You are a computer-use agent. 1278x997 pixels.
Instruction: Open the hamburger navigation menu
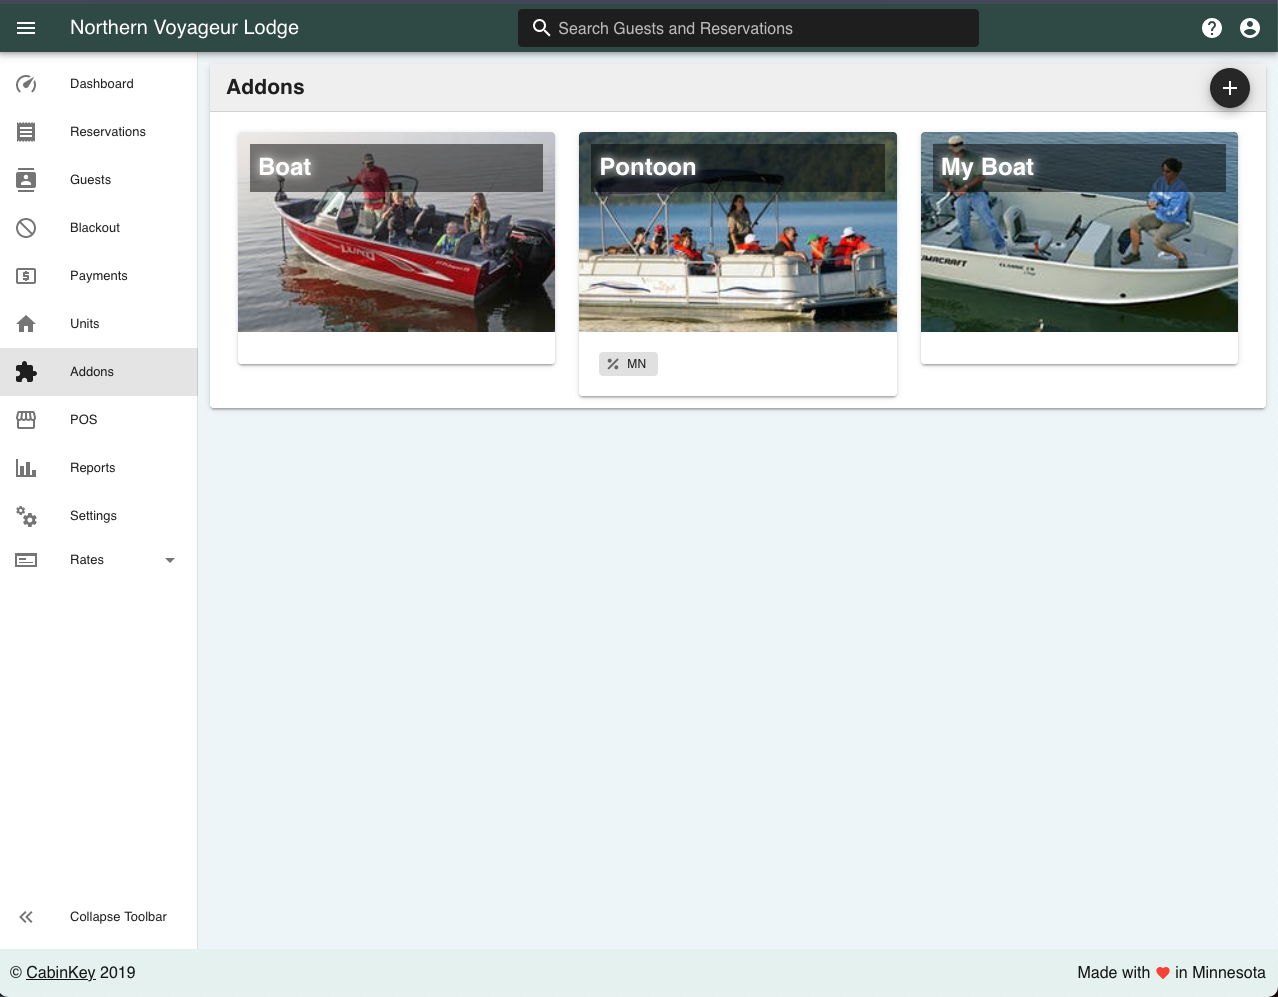[26, 28]
